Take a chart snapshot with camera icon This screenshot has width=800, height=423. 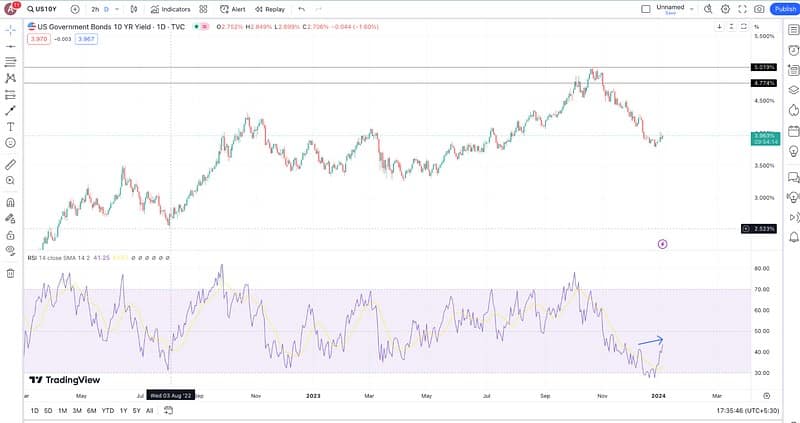(758, 9)
